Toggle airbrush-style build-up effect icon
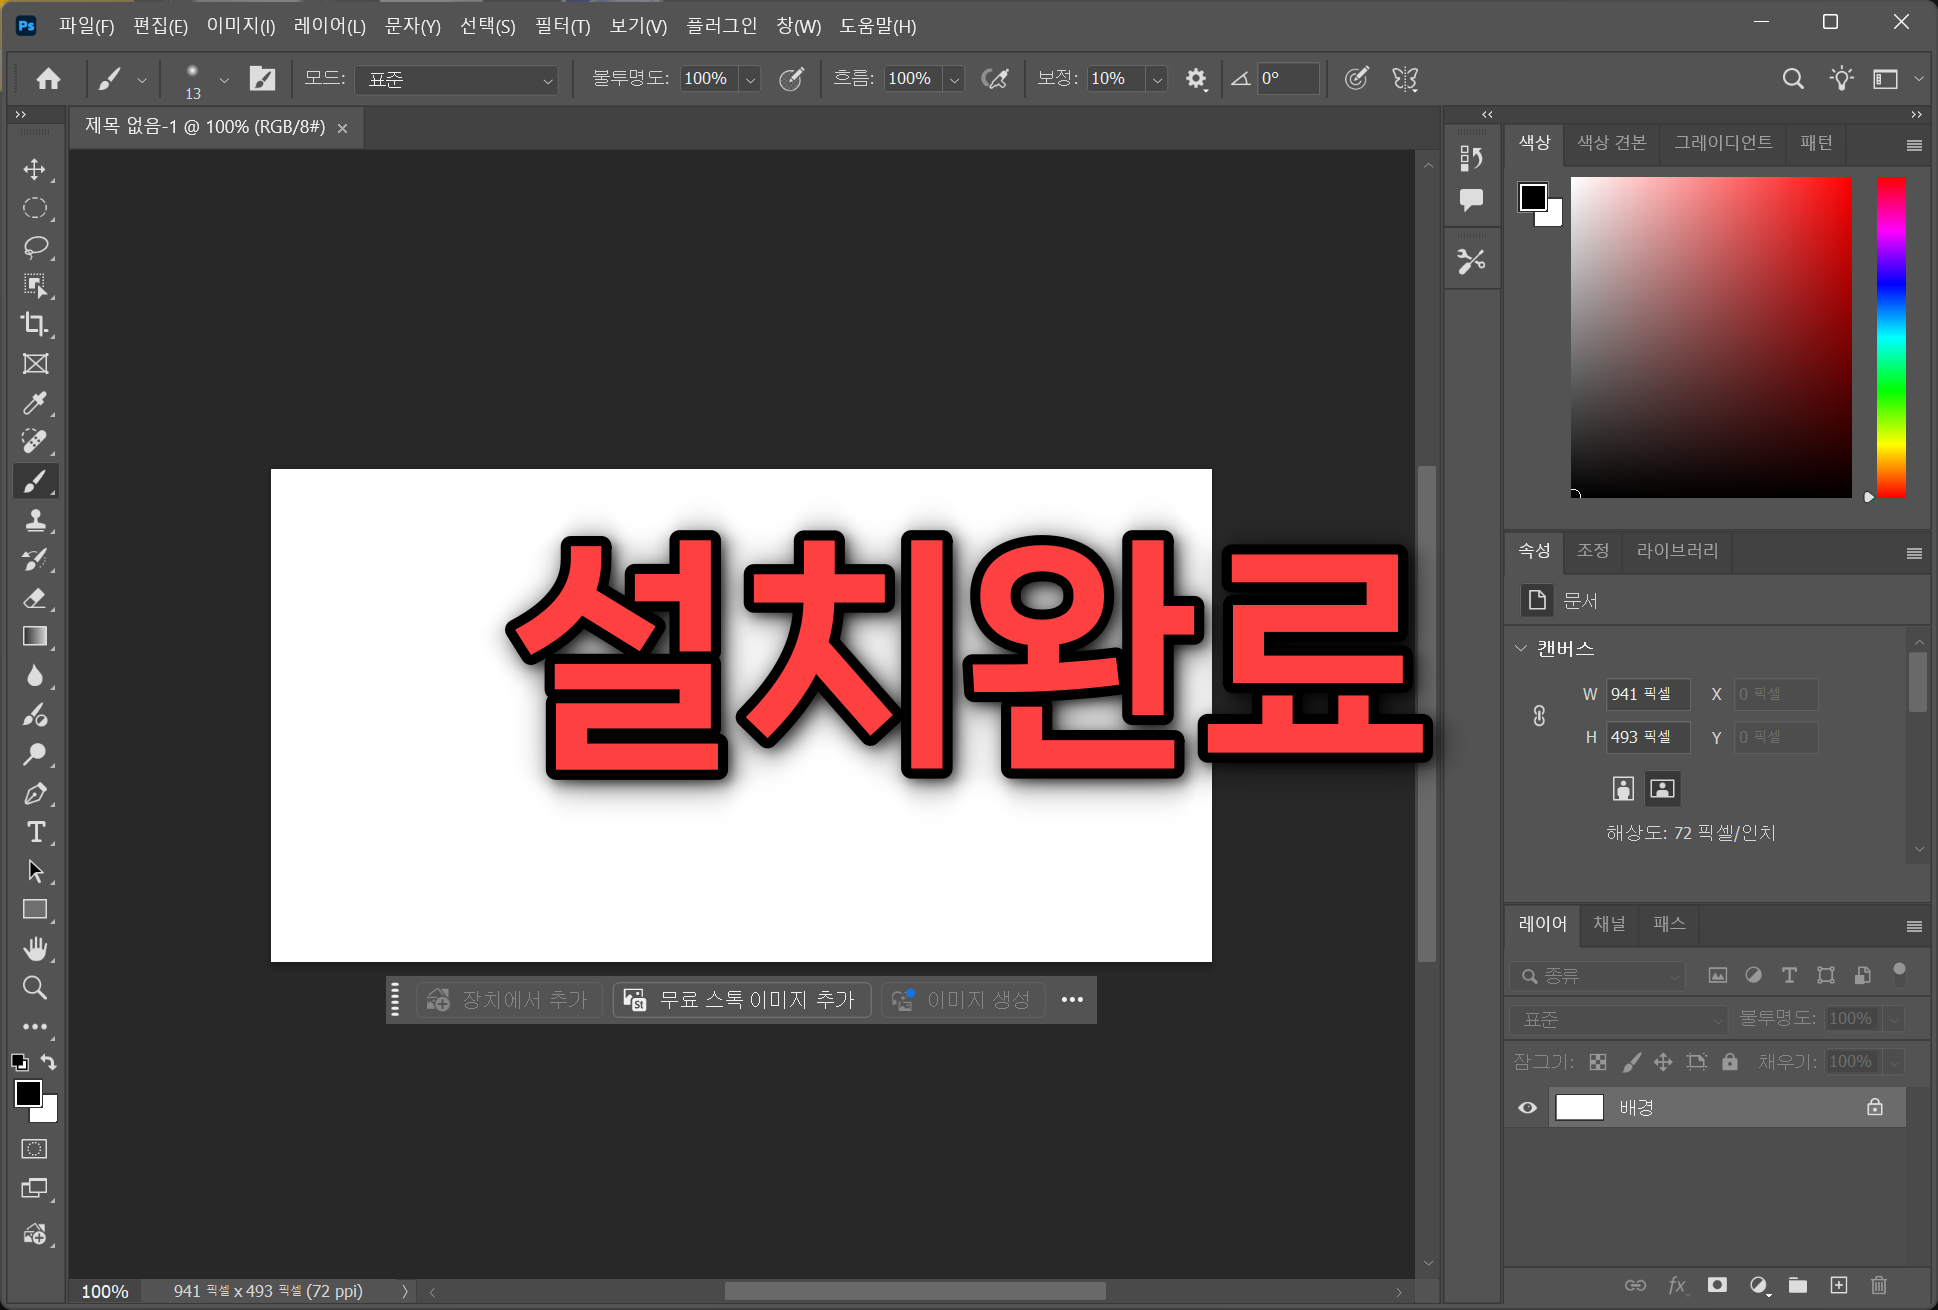Screen dimensions: 1938x1310 point(995,78)
